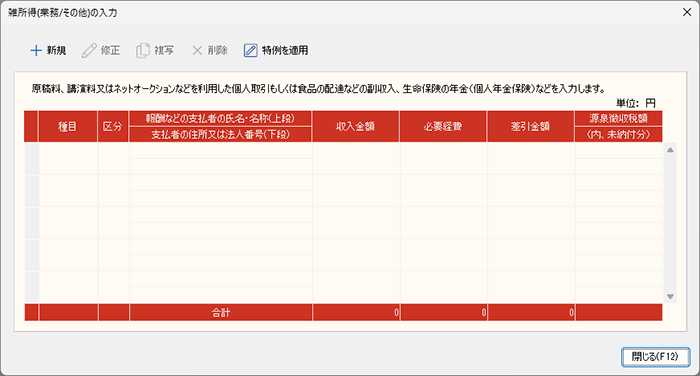Click the first row's 種目 cell

68,159
